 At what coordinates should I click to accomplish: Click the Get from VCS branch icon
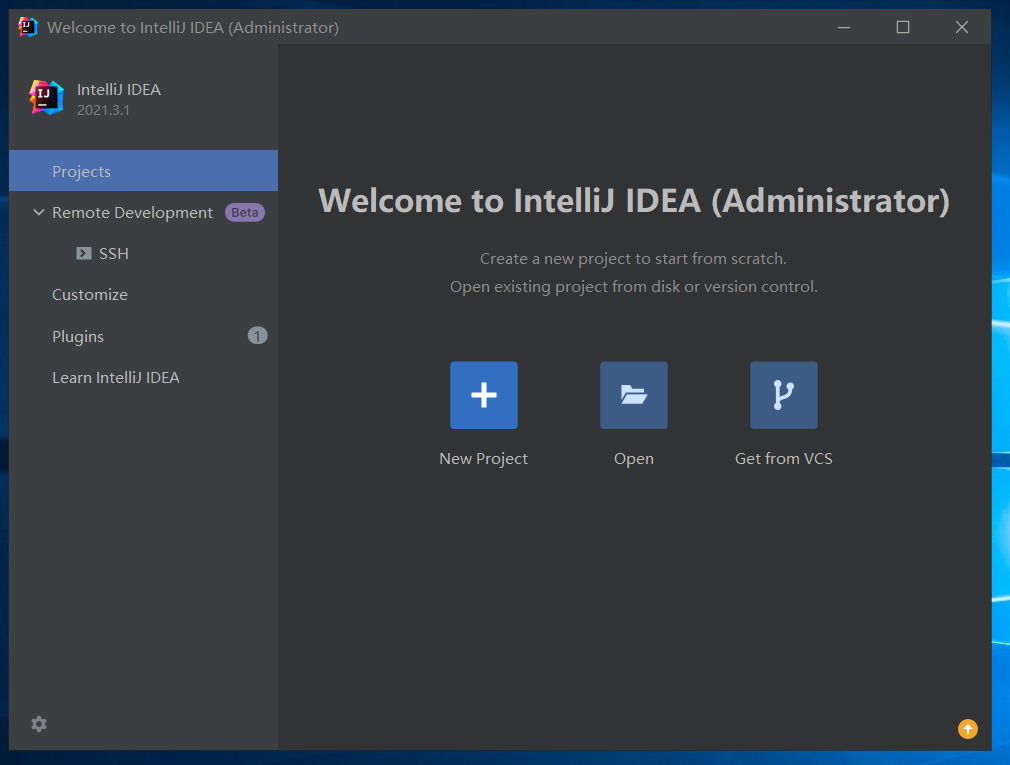[x=784, y=395]
